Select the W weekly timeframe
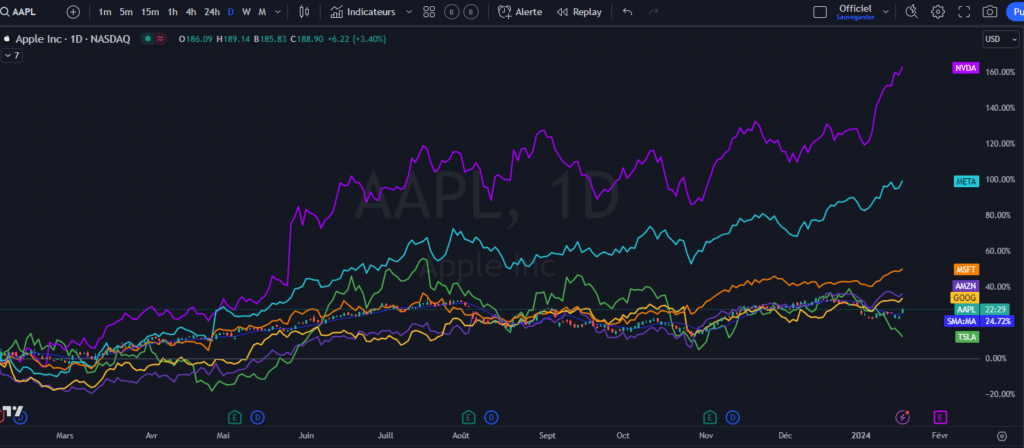 [x=246, y=12]
